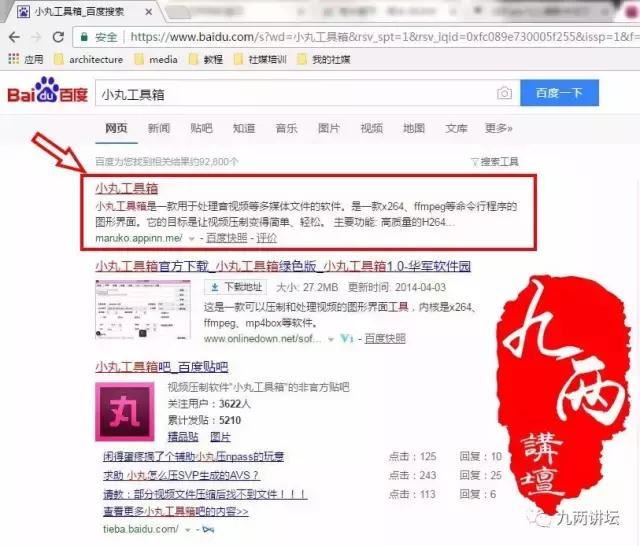Viewport: 640px width, 546px height.
Task: Open the apps grid icon in bookmarks bar
Action: [x=13, y=59]
